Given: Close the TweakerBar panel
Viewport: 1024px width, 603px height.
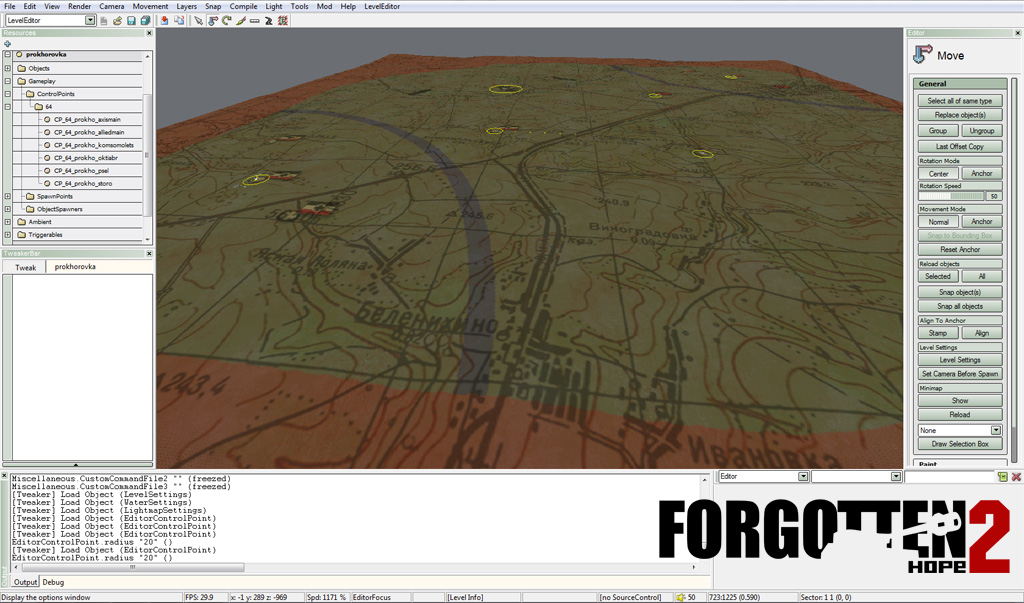Looking at the screenshot, I should pos(149,253).
